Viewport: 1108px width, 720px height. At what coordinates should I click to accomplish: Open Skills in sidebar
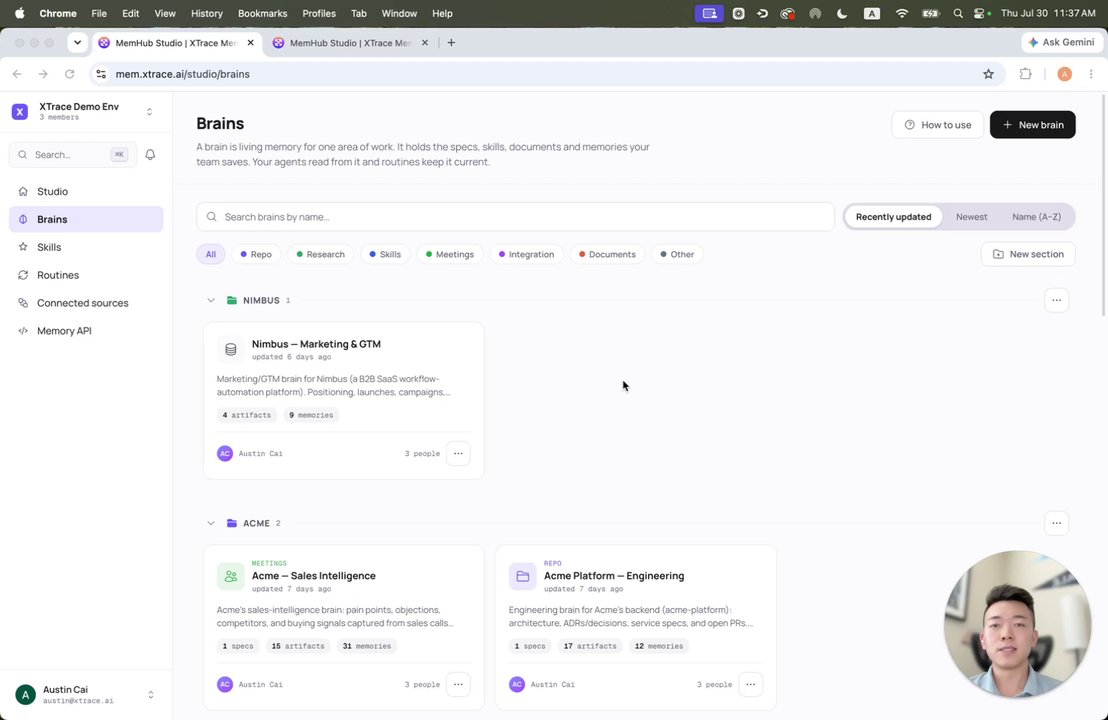pos(86,247)
